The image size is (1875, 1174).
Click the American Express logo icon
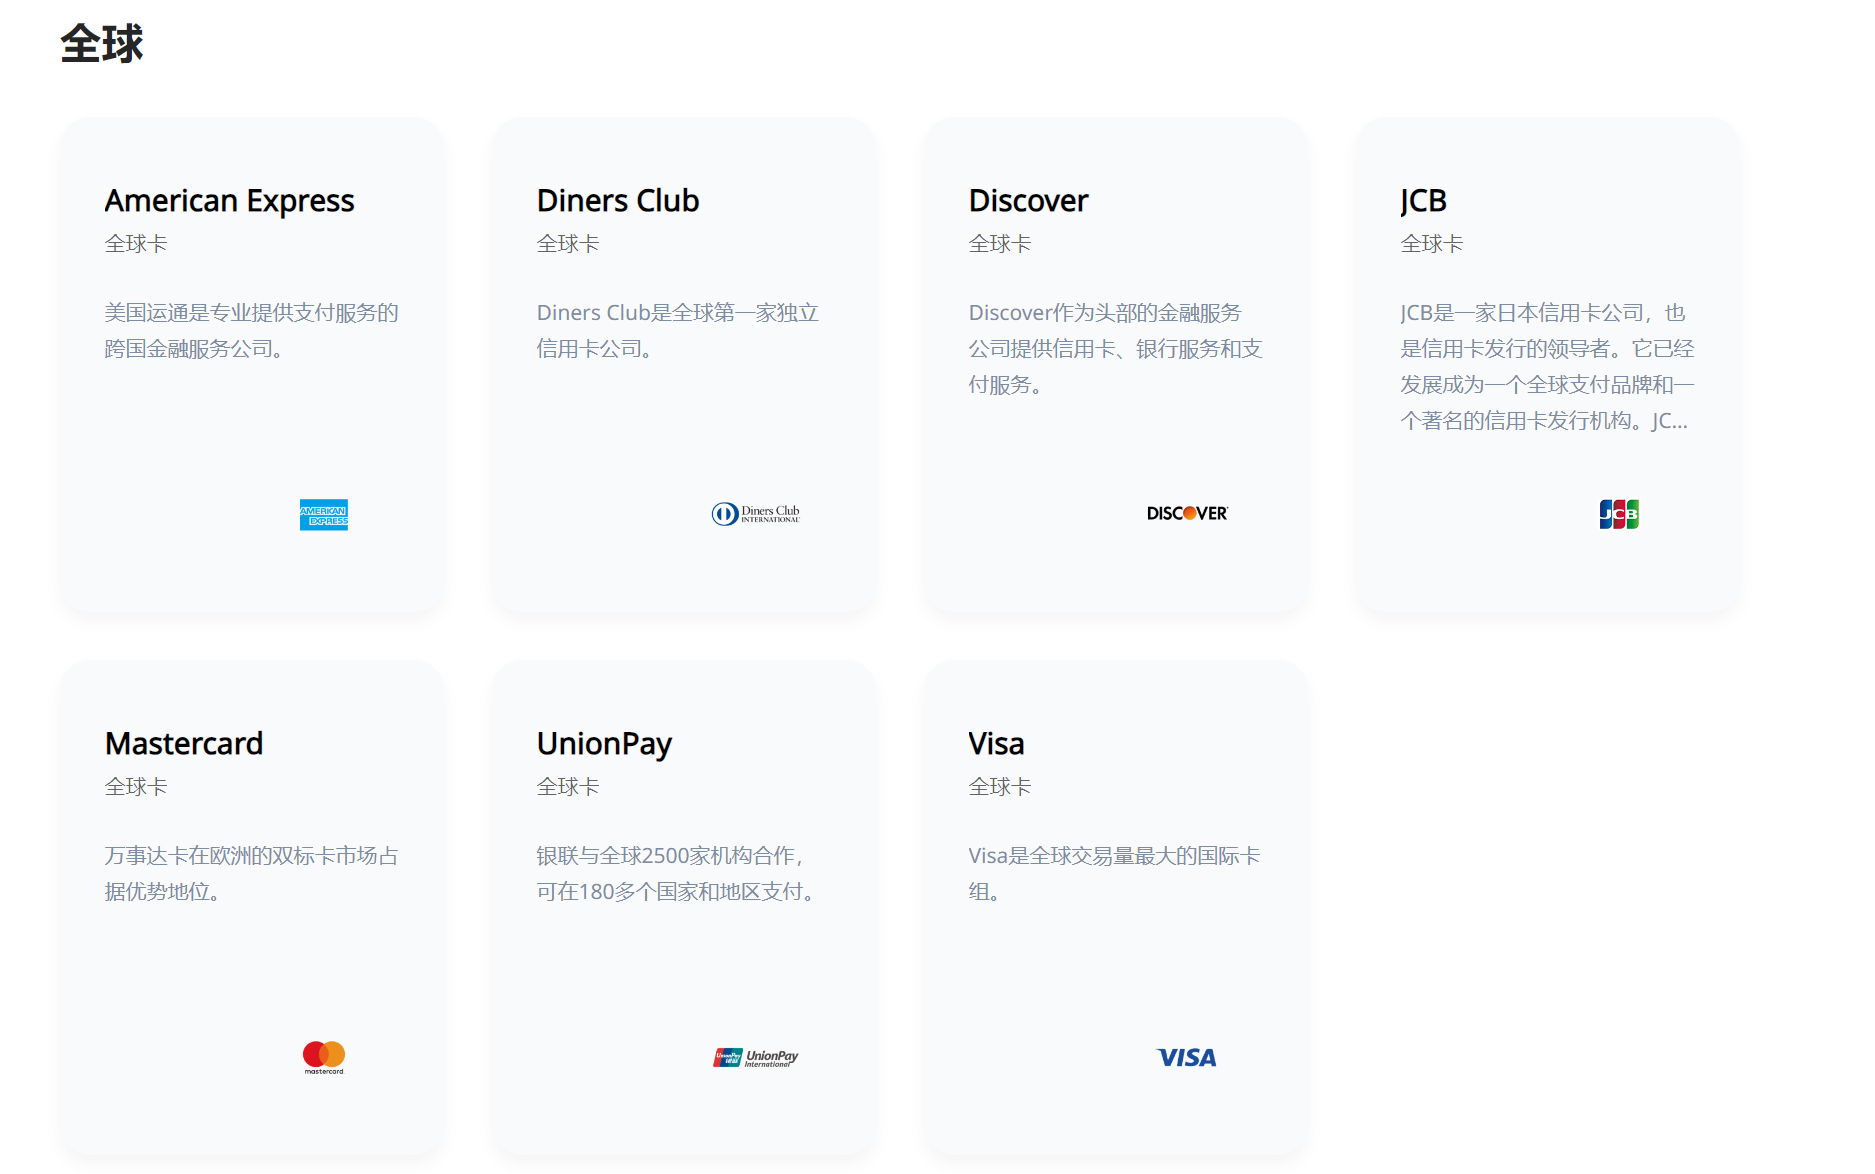(324, 514)
